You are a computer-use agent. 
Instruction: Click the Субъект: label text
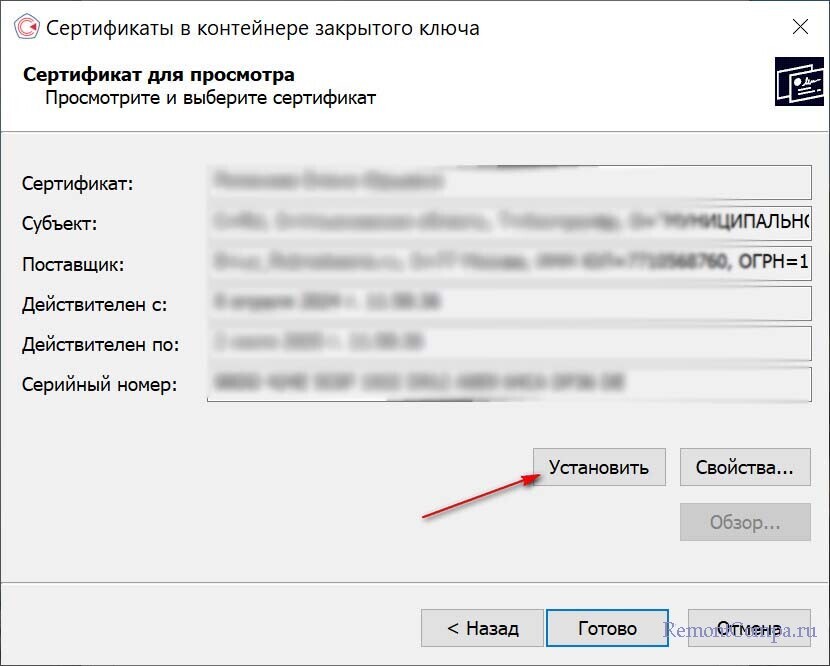click(59, 224)
